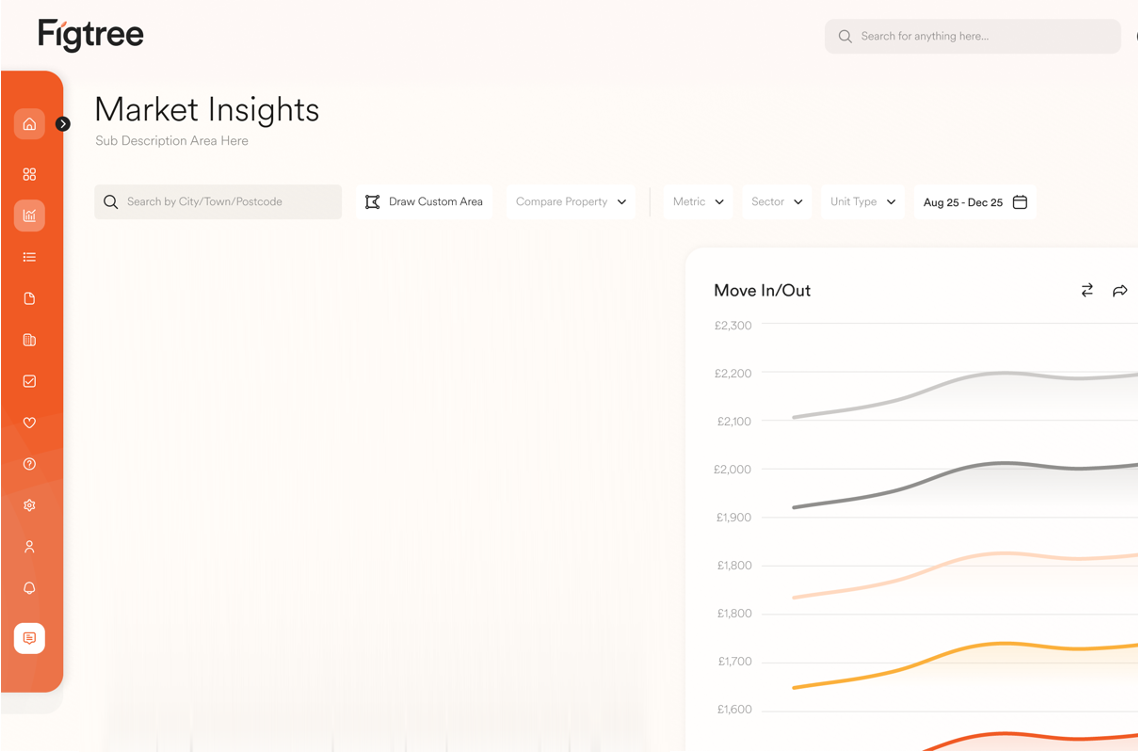Click the calendar icon in date range
This screenshot has height=752, width=1138.
[x=1020, y=202]
